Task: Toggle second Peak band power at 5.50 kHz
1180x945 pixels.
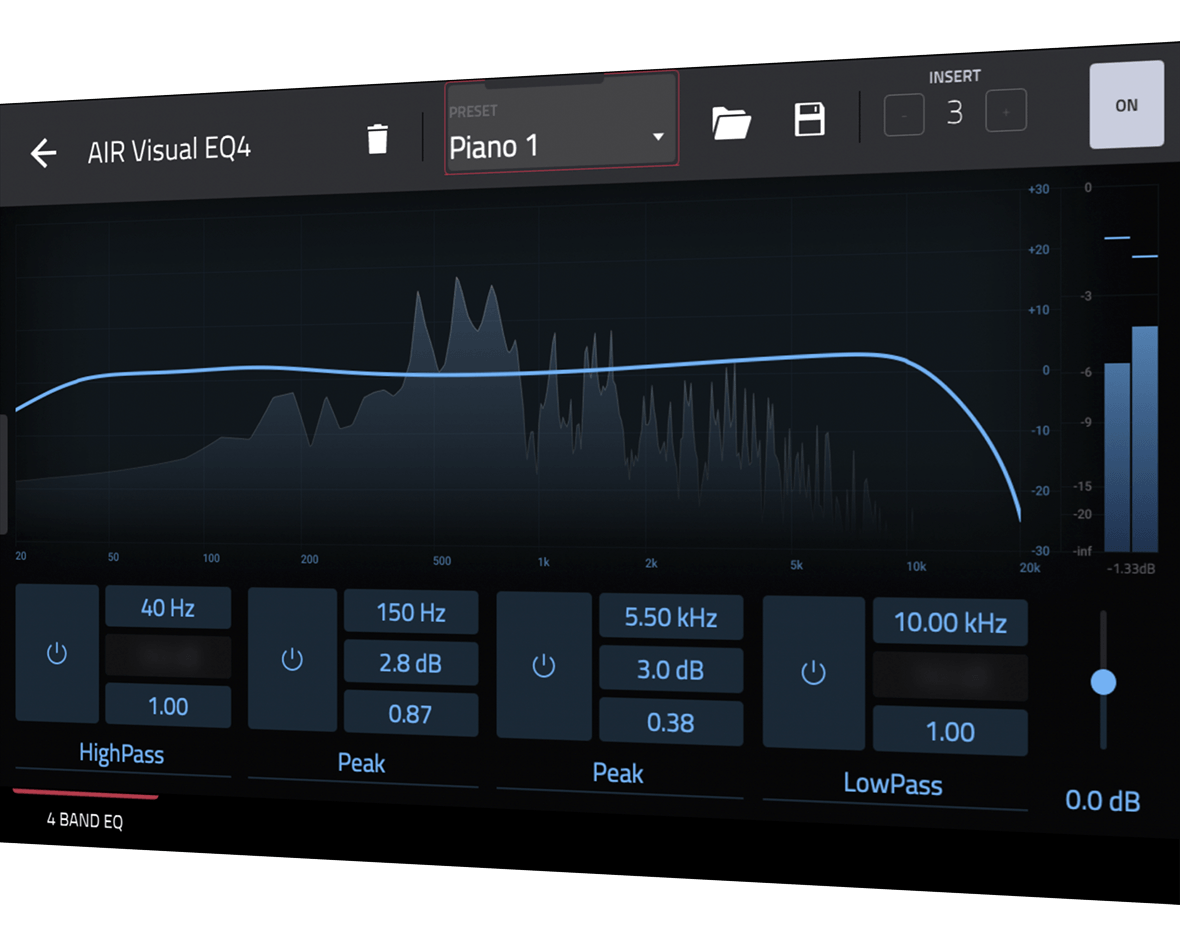Action: [x=544, y=666]
